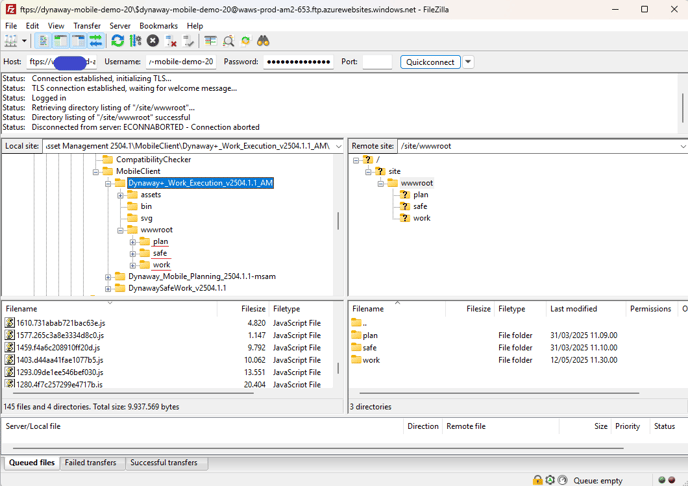688x486 pixels.
Task: Toggle synchronized browsing icon
Action: (246, 41)
